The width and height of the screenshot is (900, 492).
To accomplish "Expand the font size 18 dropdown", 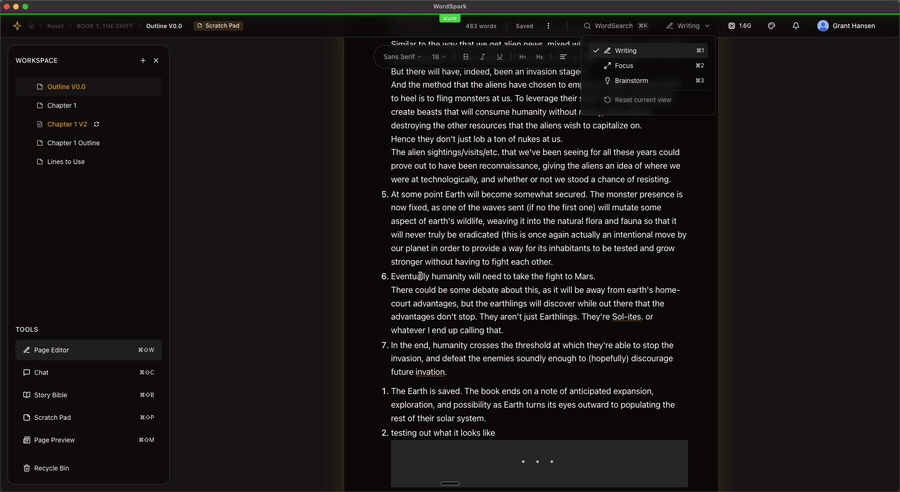I will tap(439, 57).
